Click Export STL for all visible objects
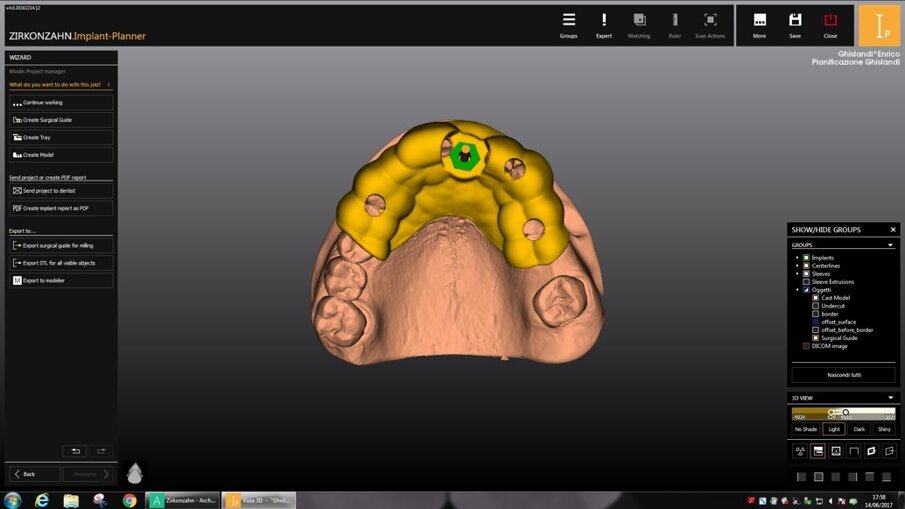The height and width of the screenshot is (509, 905). point(61,263)
